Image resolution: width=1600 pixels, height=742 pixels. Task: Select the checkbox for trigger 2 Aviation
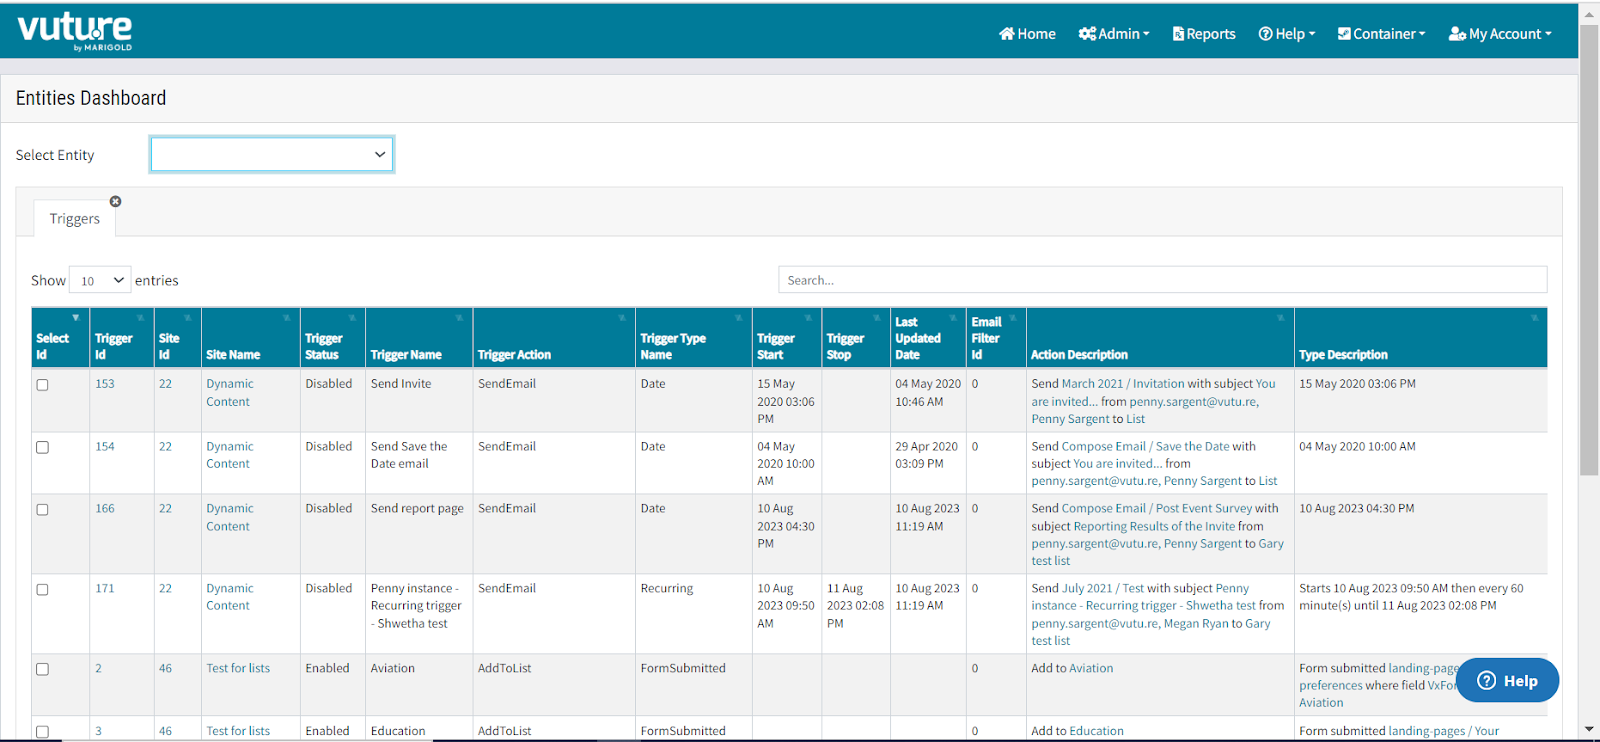pyautogui.click(x=42, y=670)
